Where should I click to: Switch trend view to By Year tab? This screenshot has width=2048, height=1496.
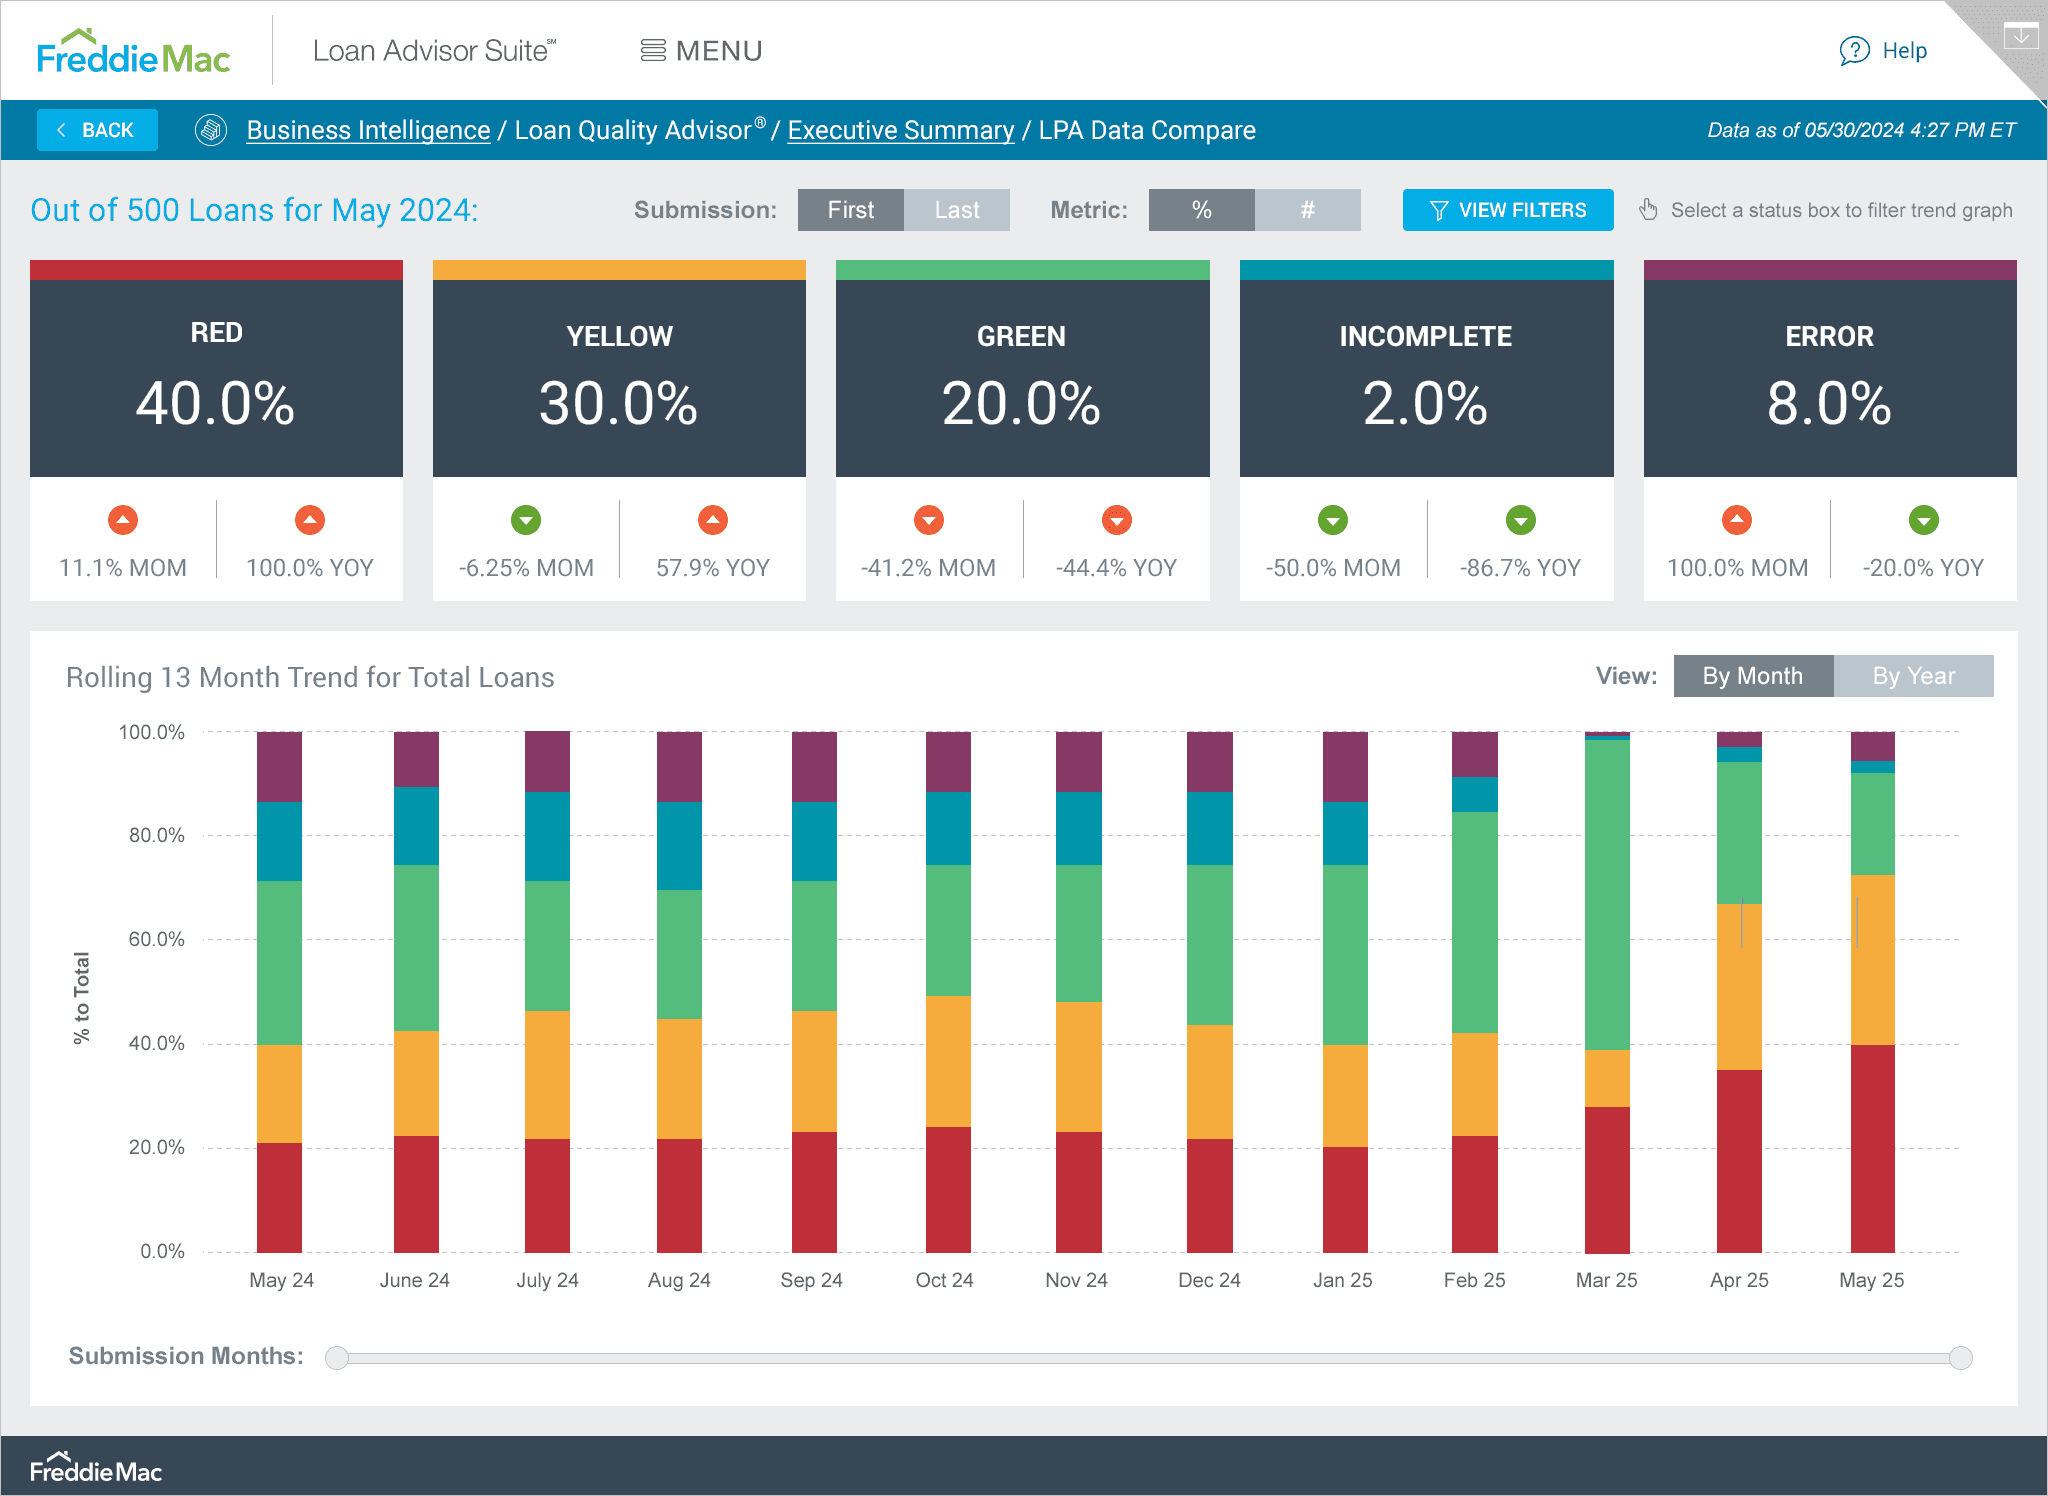[x=1913, y=676]
